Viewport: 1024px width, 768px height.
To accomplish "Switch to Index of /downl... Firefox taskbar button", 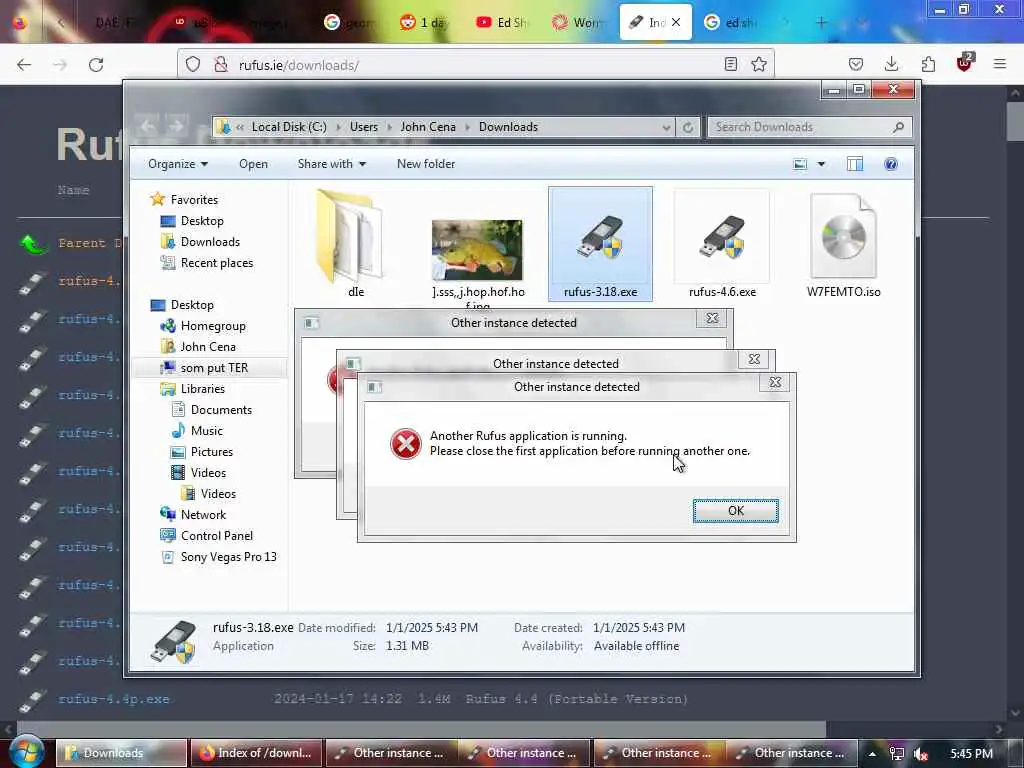I will point(256,753).
